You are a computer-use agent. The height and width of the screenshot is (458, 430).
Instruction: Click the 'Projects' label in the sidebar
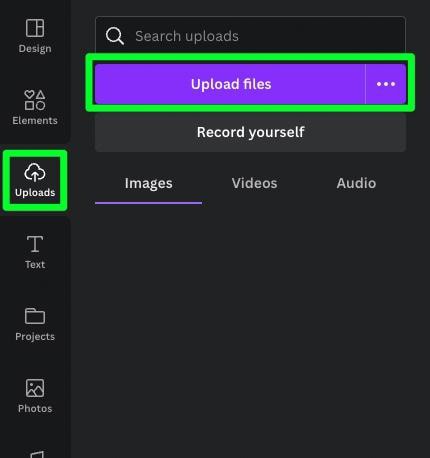(x=35, y=337)
